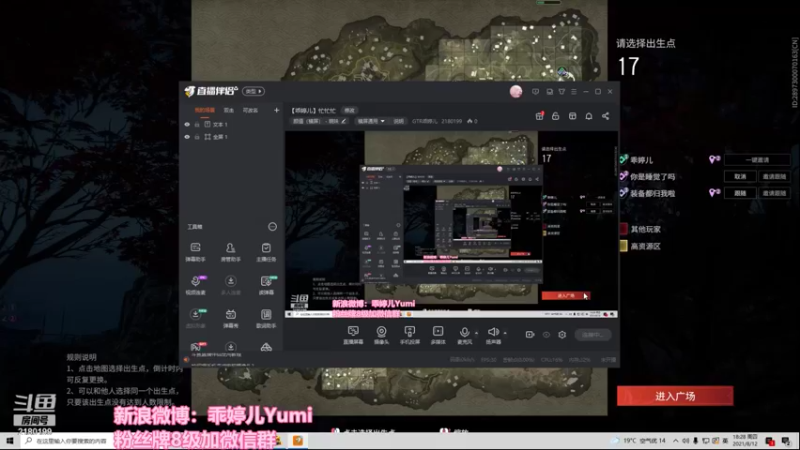
Task: Add the 摄像头 camera source
Action: pos(381,335)
